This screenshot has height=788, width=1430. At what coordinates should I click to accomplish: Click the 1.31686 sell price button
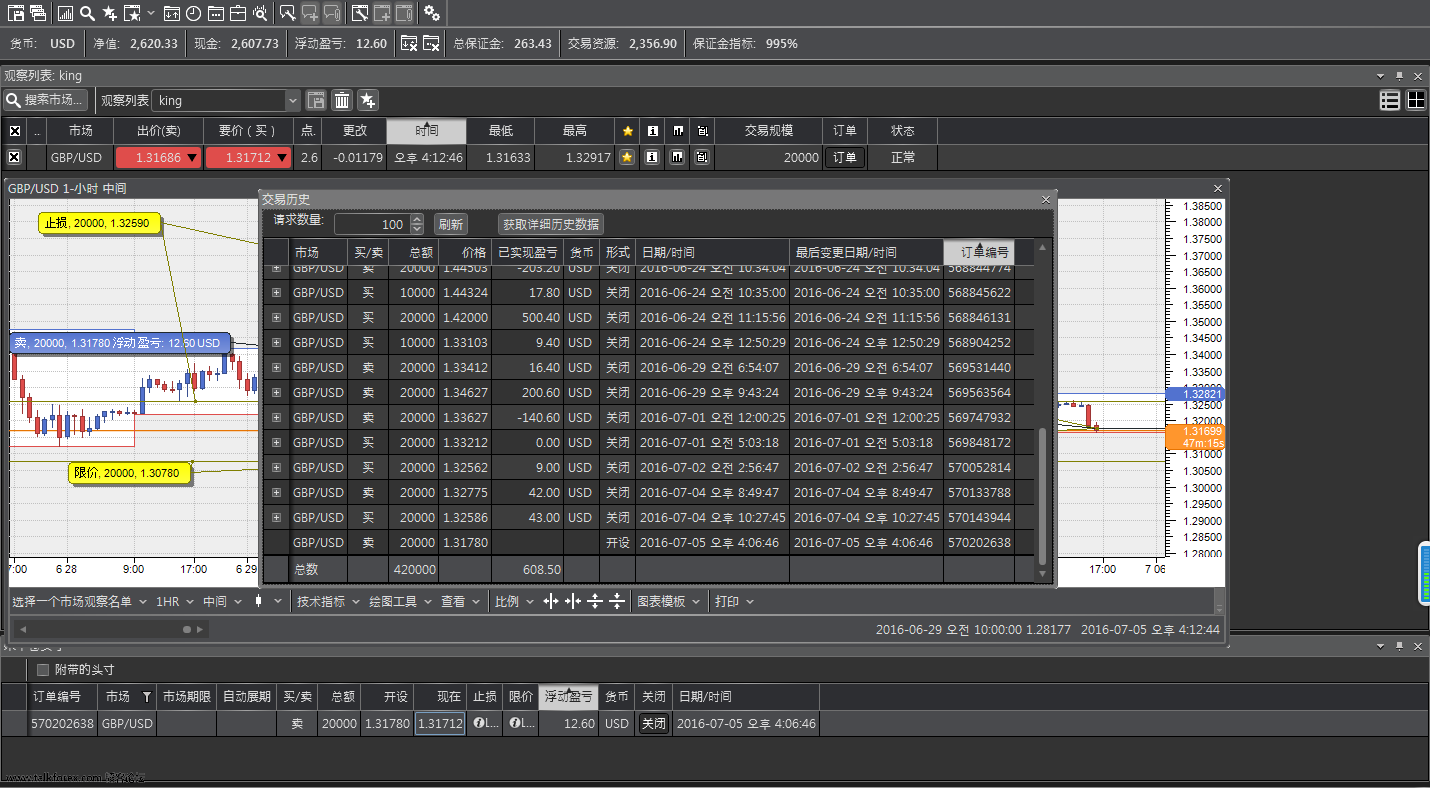[x=158, y=157]
